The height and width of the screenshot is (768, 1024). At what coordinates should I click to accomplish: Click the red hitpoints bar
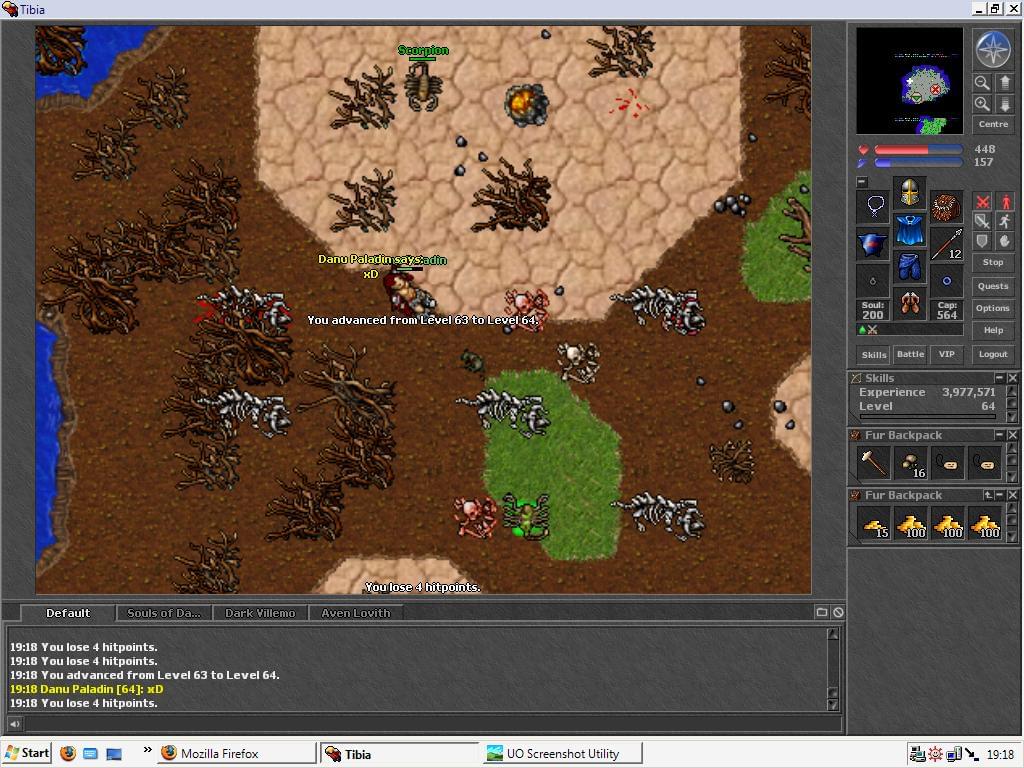(918, 150)
